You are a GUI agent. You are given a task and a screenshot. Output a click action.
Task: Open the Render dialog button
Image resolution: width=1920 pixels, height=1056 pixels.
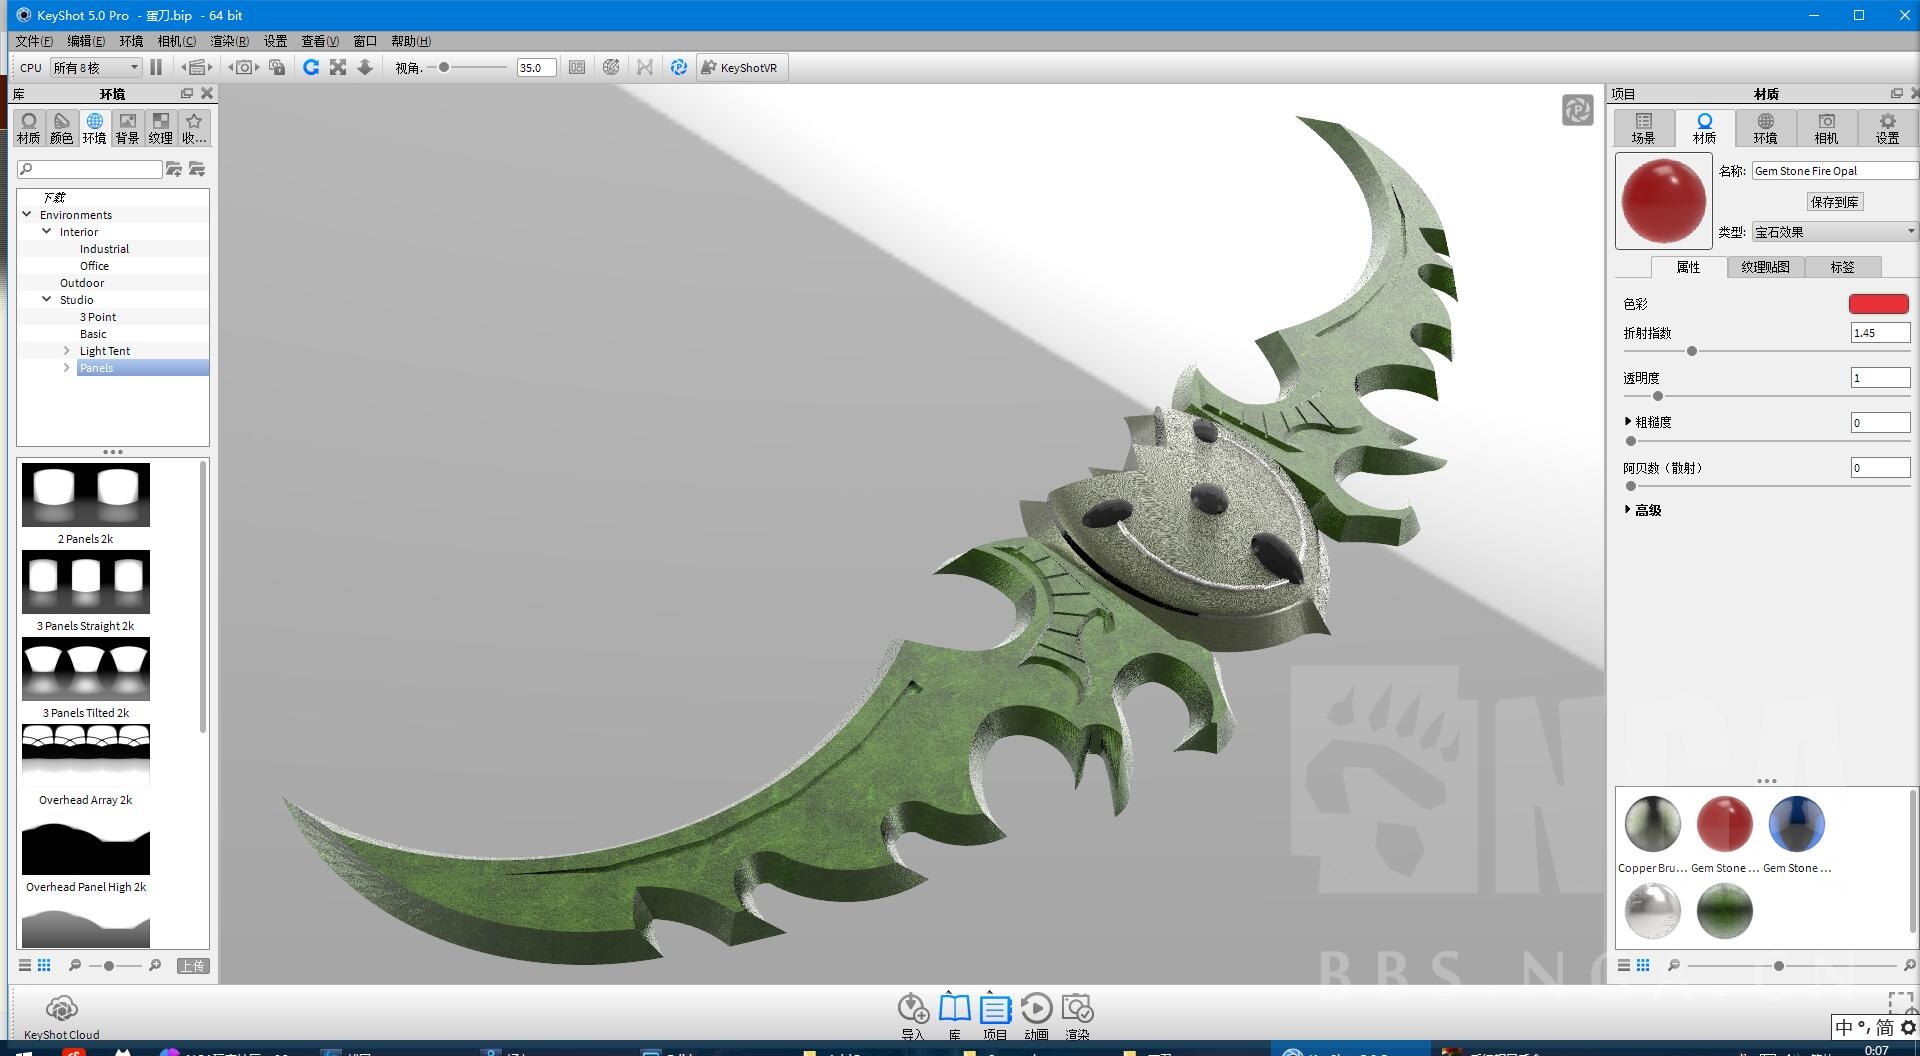pos(1077,1015)
